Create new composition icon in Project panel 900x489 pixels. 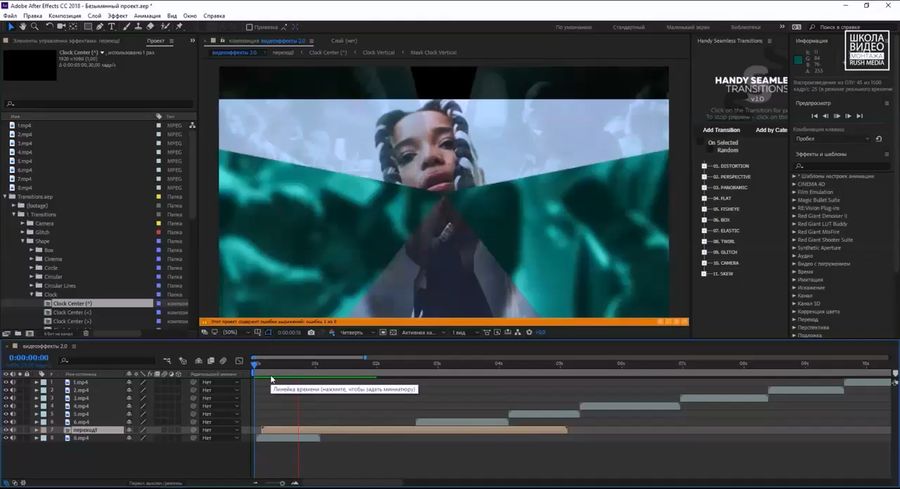(30, 333)
